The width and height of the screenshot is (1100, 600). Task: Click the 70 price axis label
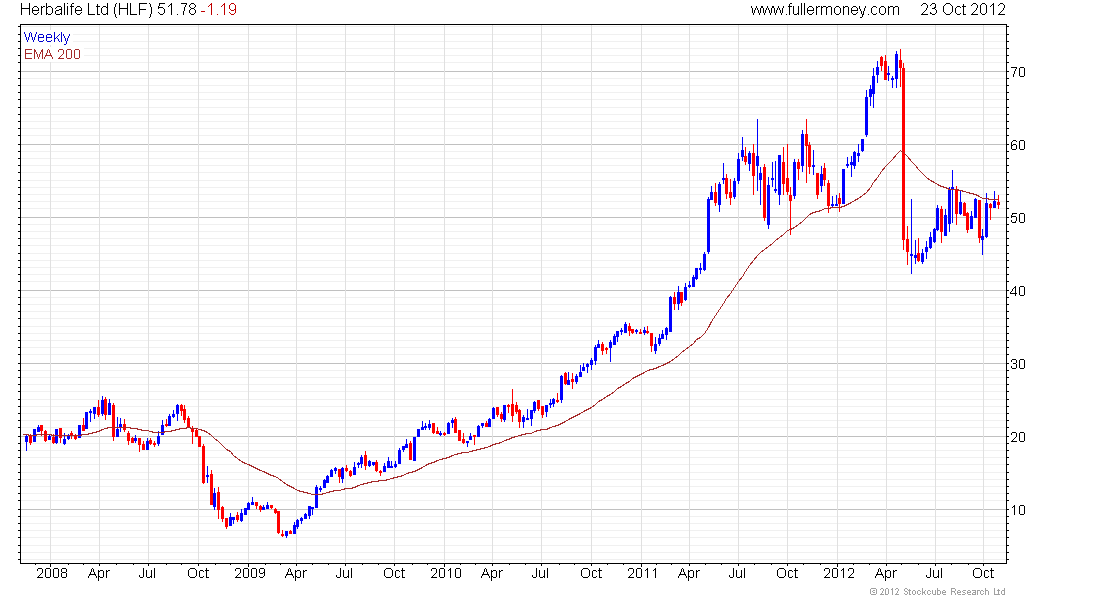click(1017, 72)
